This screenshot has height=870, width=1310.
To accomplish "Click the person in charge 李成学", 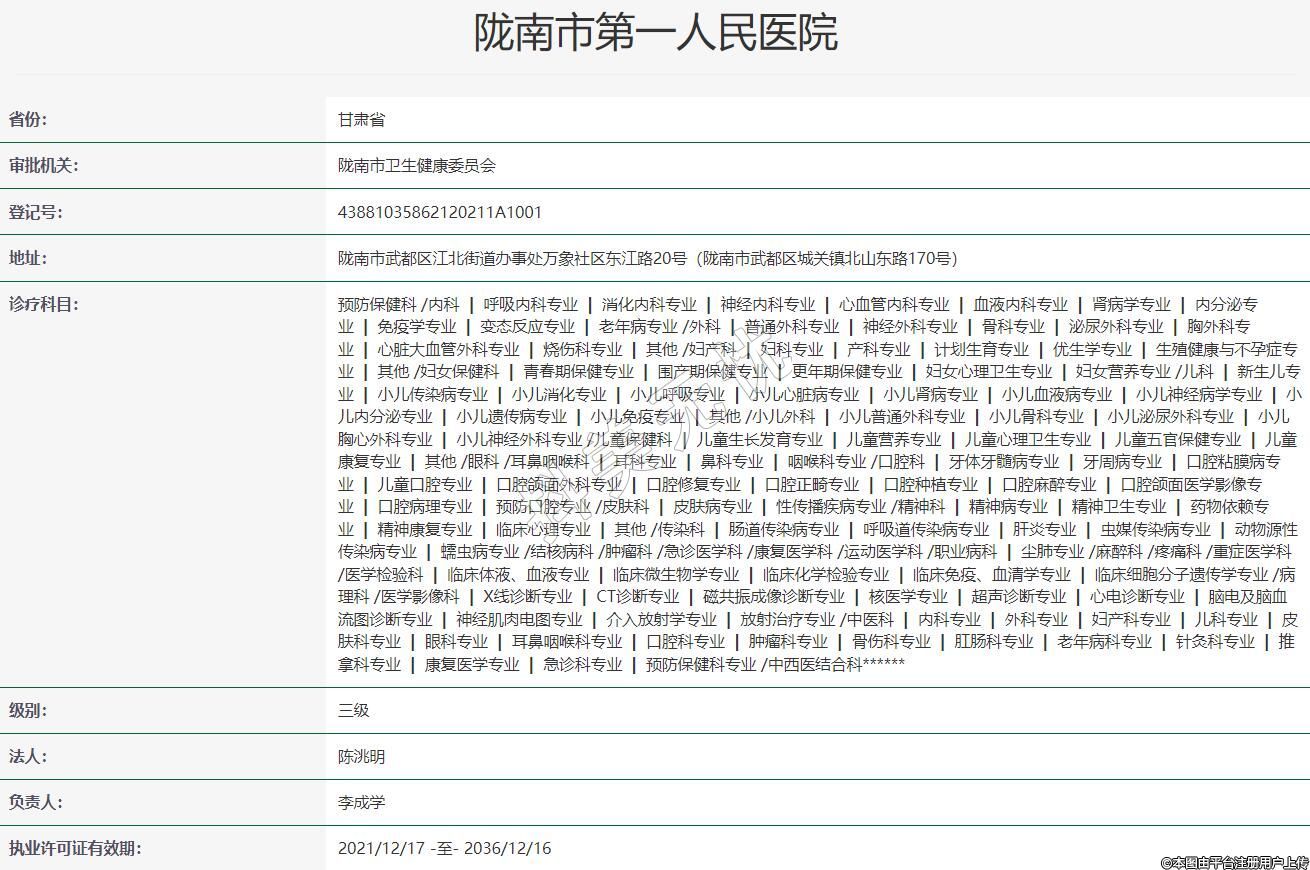I will (361, 803).
